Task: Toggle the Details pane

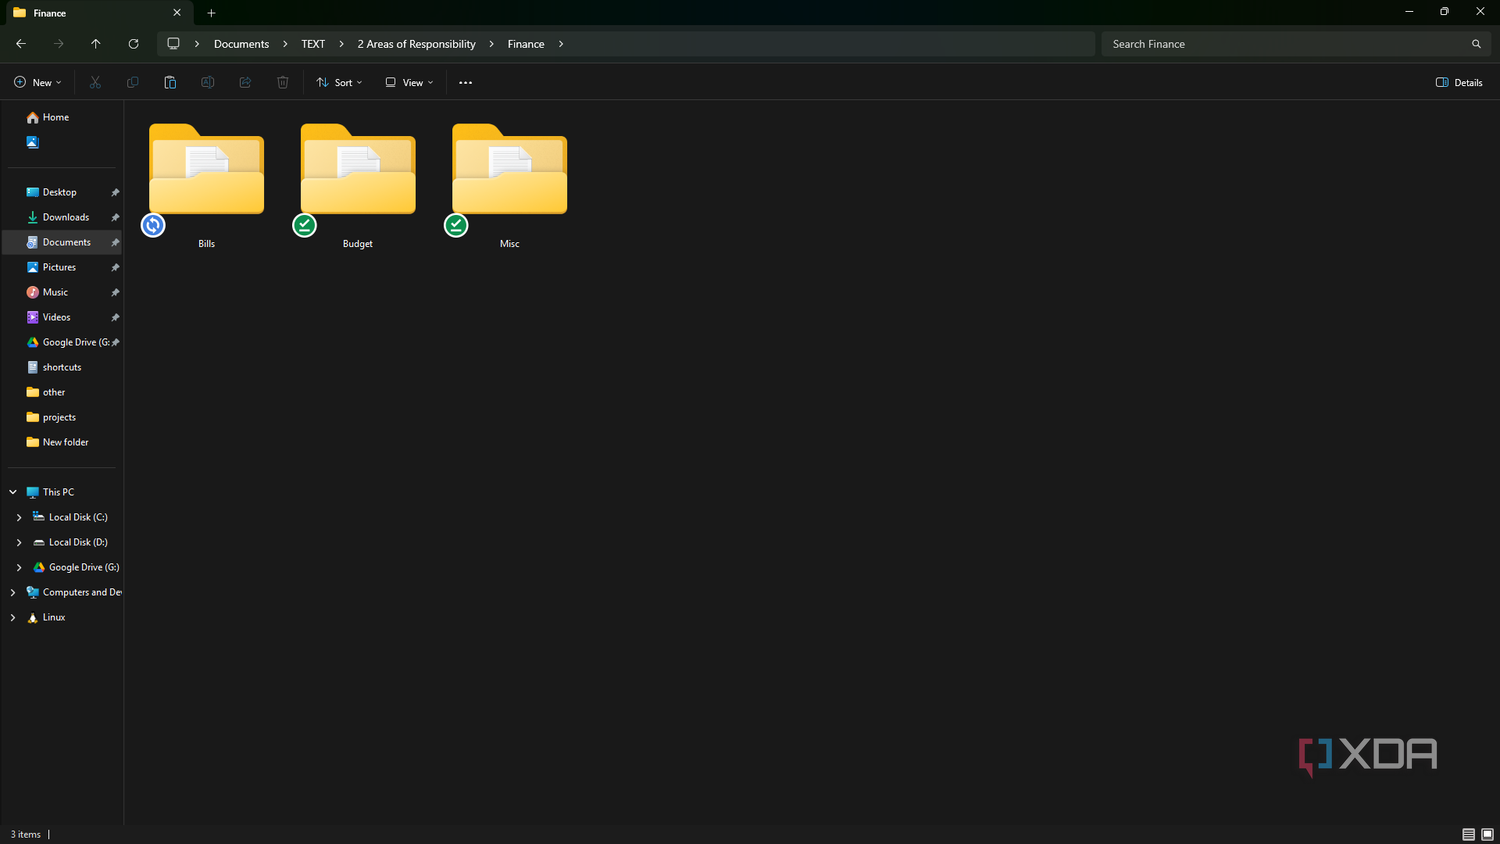Action: [1459, 82]
